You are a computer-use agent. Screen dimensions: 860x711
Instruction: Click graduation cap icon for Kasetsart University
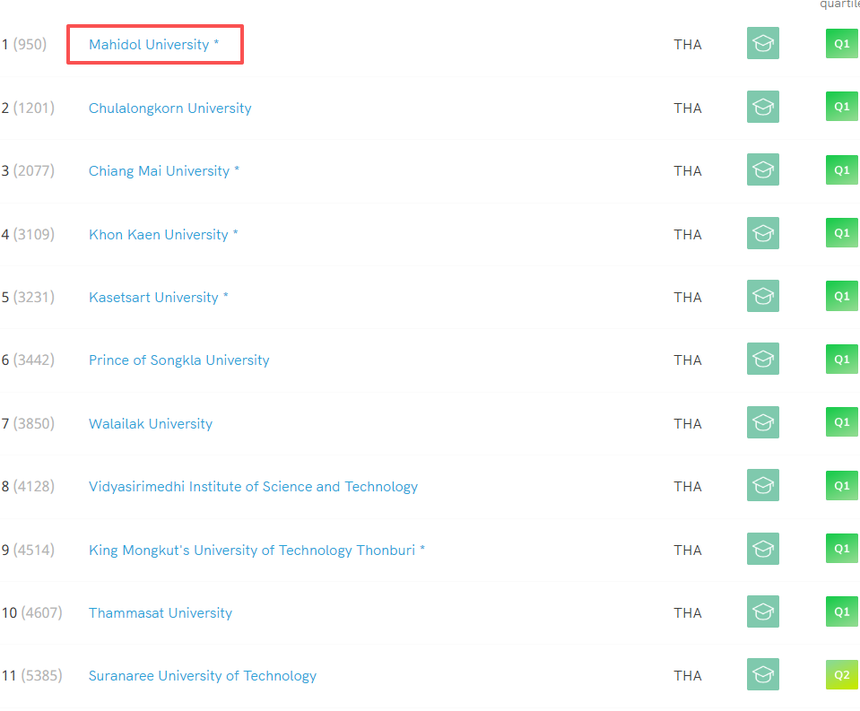click(762, 296)
